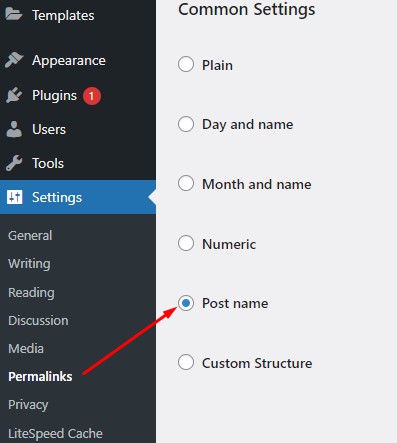Viewport: 397px width, 443px height.
Task: Click the Post name label text
Action: [x=235, y=304]
